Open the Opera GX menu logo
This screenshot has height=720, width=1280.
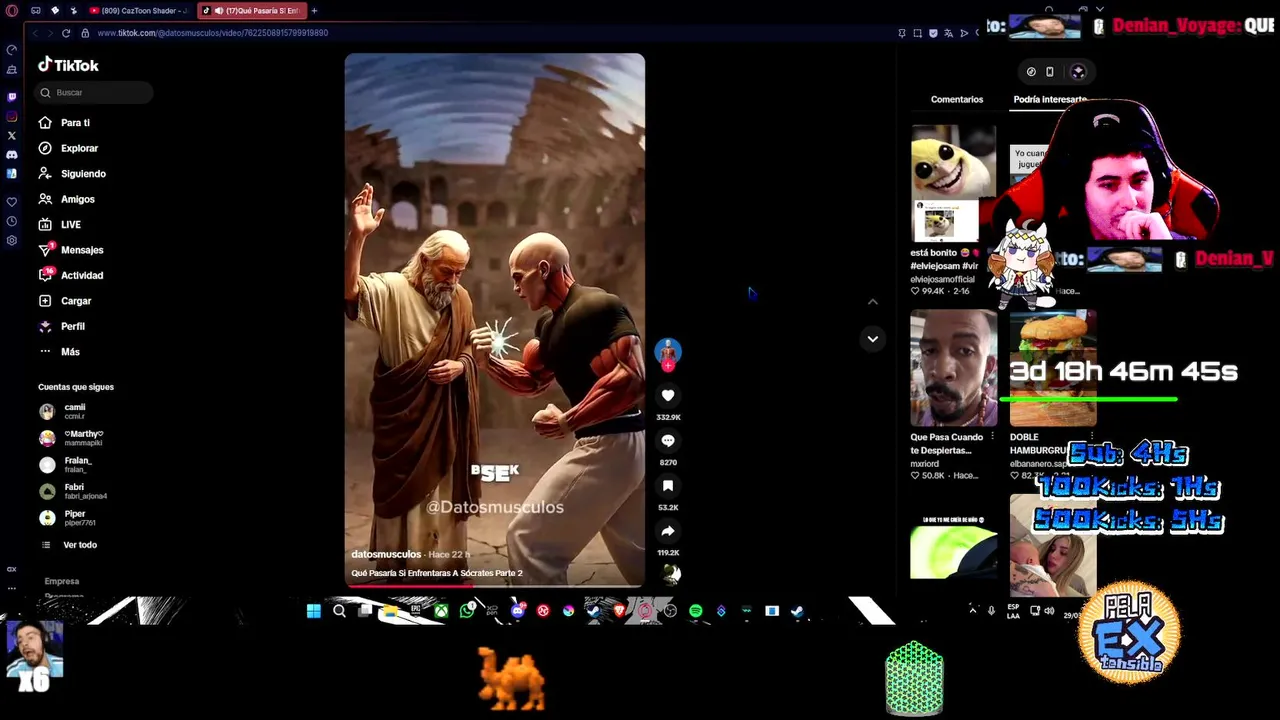tap(12, 10)
